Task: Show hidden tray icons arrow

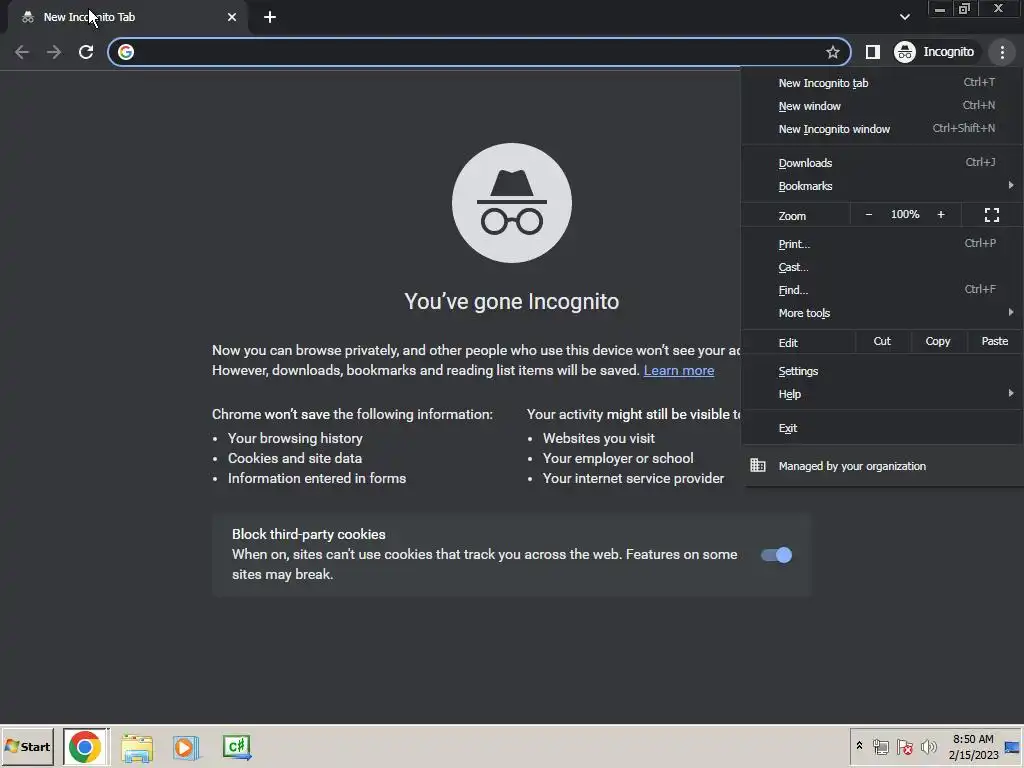Action: (x=859, y=746)
